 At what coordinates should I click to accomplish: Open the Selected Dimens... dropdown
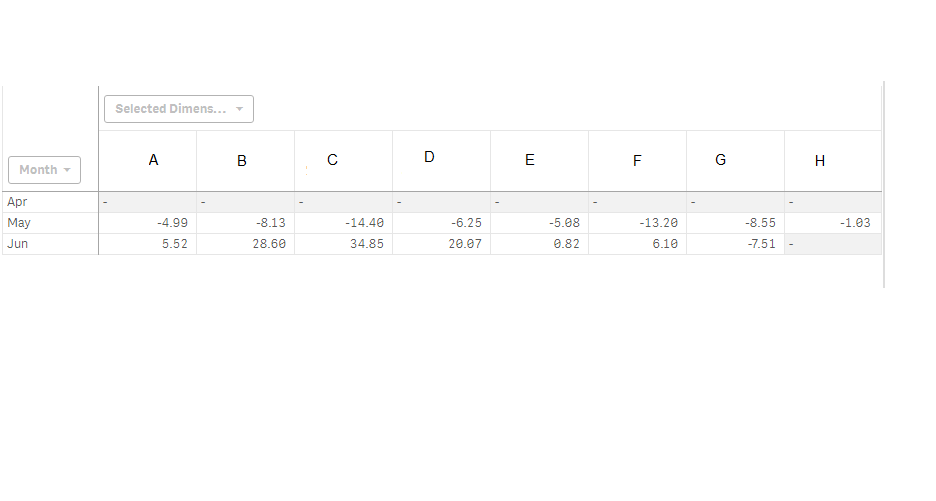tap(178, 109)
